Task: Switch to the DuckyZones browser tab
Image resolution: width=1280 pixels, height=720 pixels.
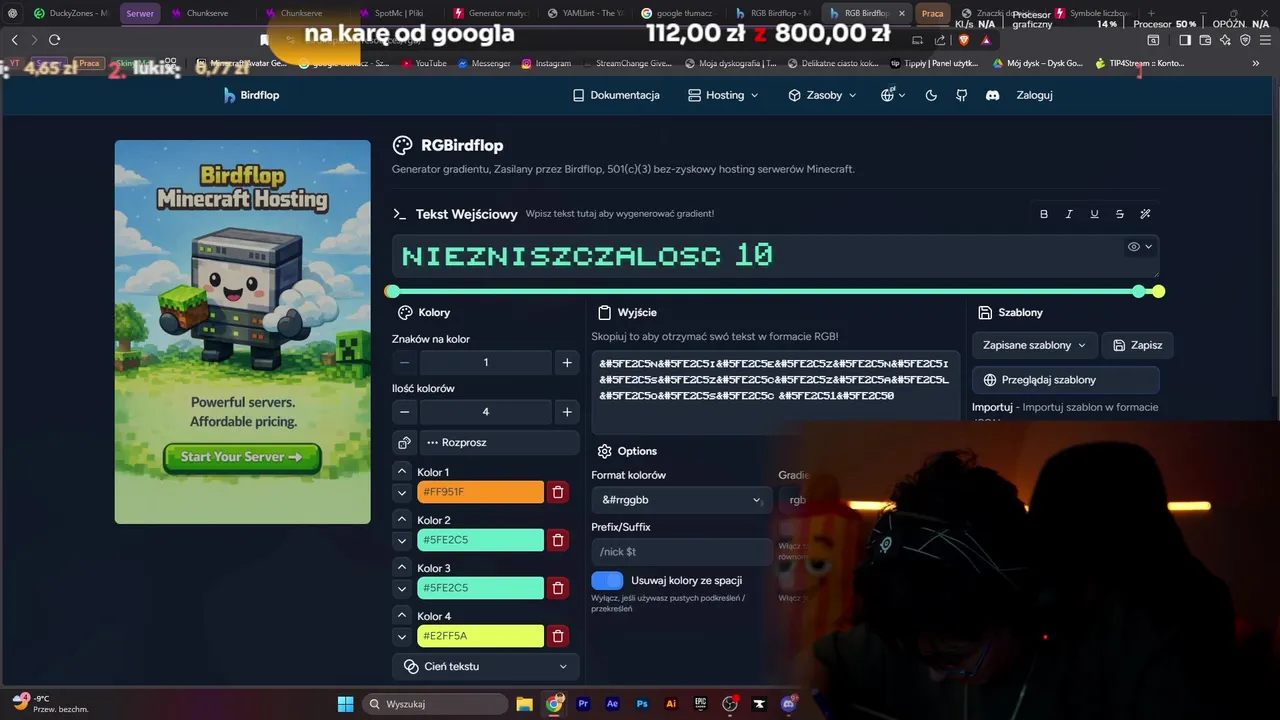Action: [x=70, y=13]
